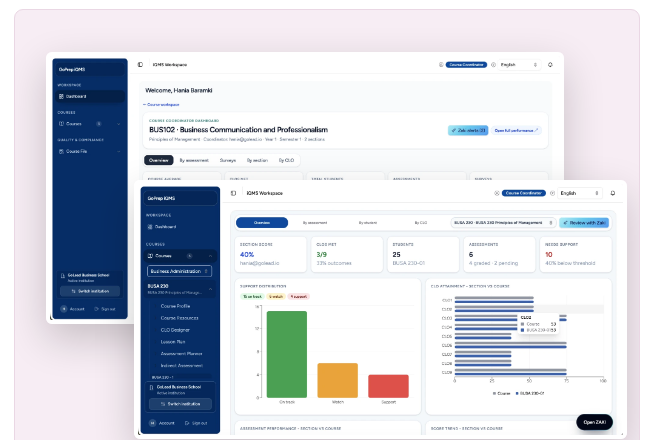This screenshot has width=660, height=440.
Task: Select Overview tab in back window
Action: (x=159, y=160)
